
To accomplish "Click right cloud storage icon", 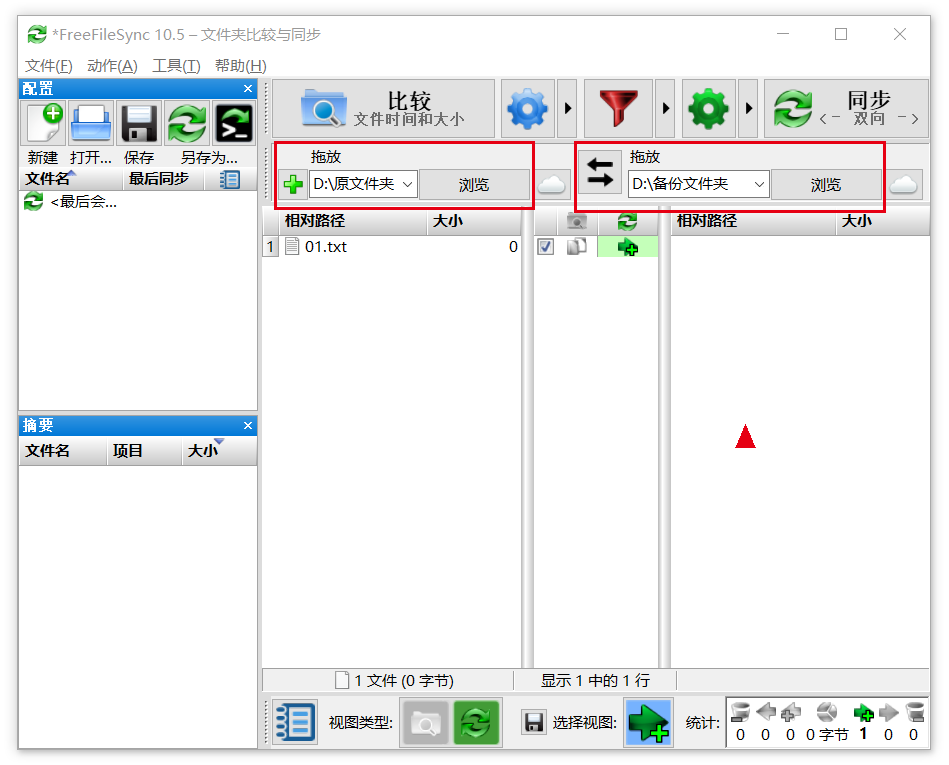I will pyautogui.click(x=904, y=184).
